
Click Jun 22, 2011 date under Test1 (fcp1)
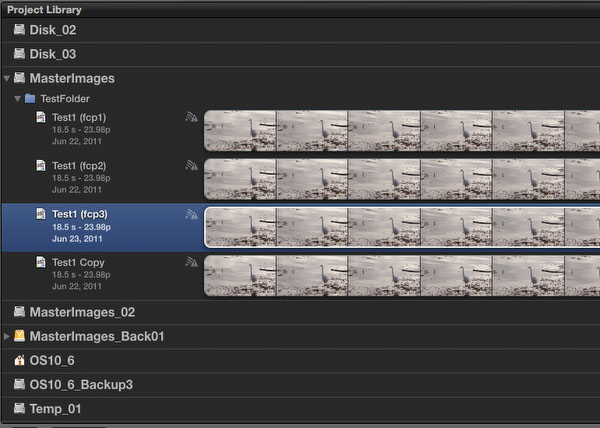[77, 141]
